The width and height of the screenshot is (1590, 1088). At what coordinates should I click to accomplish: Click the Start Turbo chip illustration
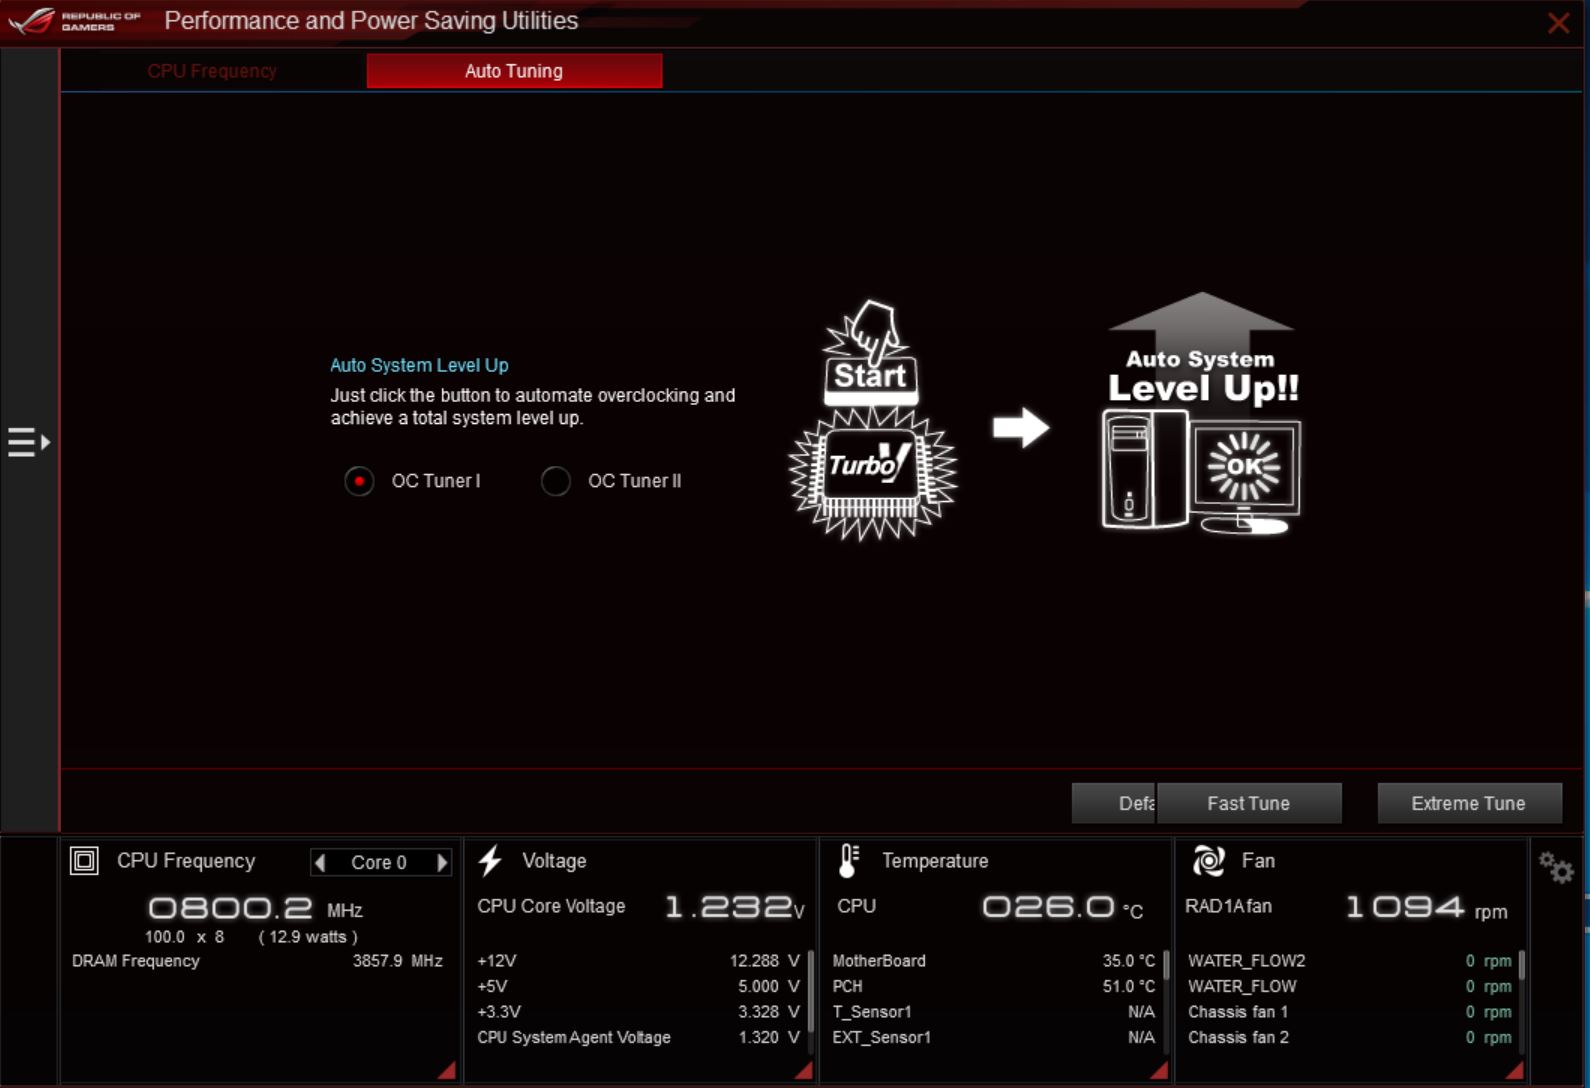(x=873, y=420)
